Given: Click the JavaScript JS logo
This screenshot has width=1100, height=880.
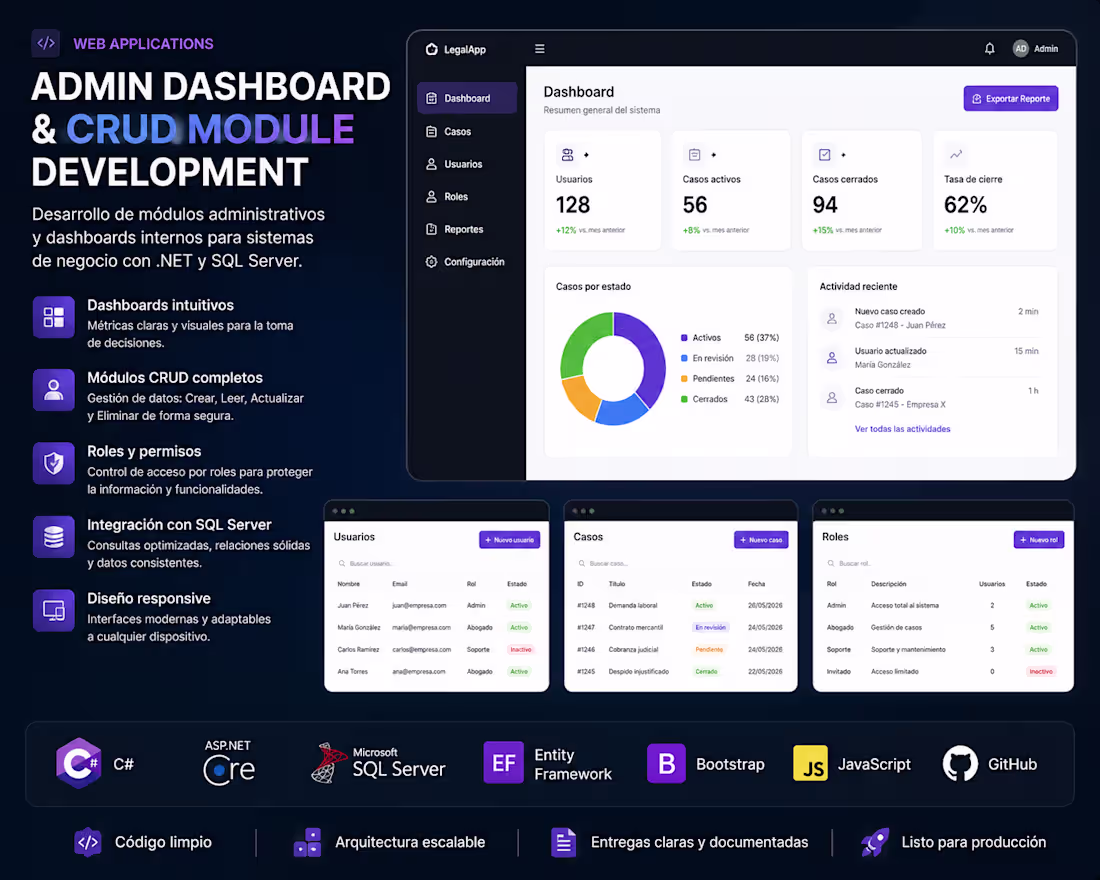Looking at the screenshot, I should (x=810, y=764).
